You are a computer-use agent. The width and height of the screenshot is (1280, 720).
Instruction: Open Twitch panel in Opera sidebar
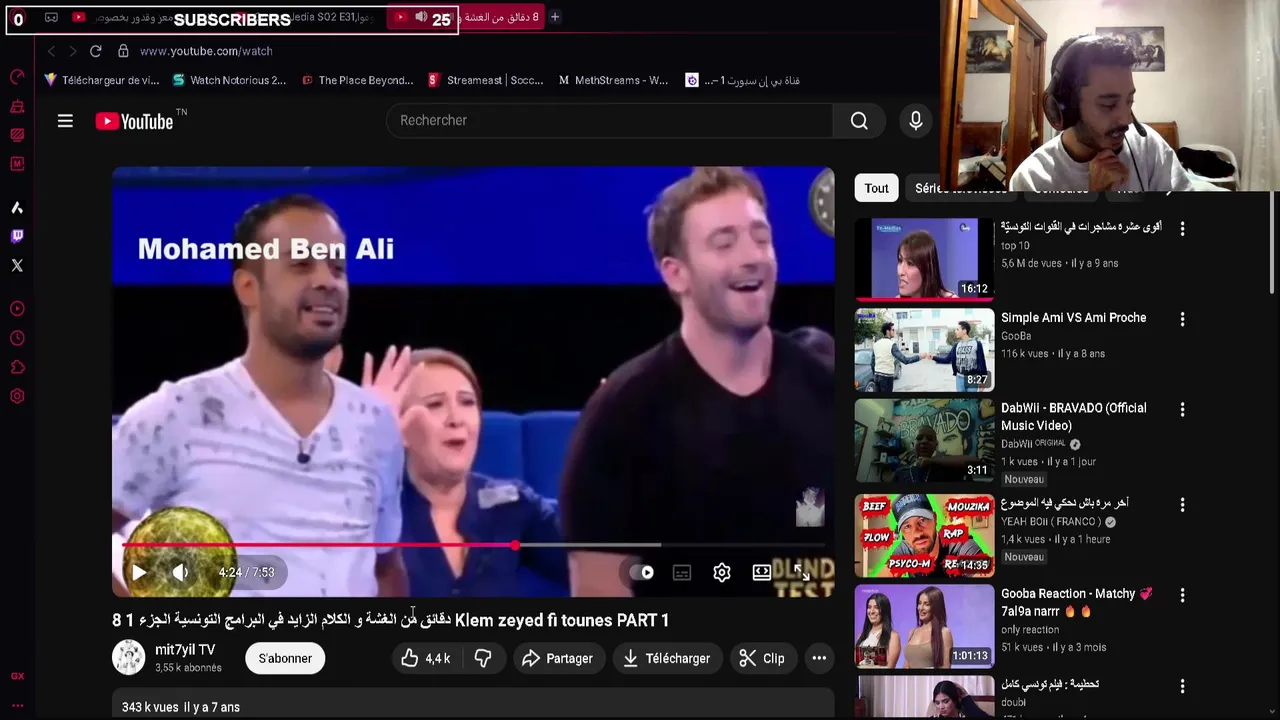(x=17, y=236)
